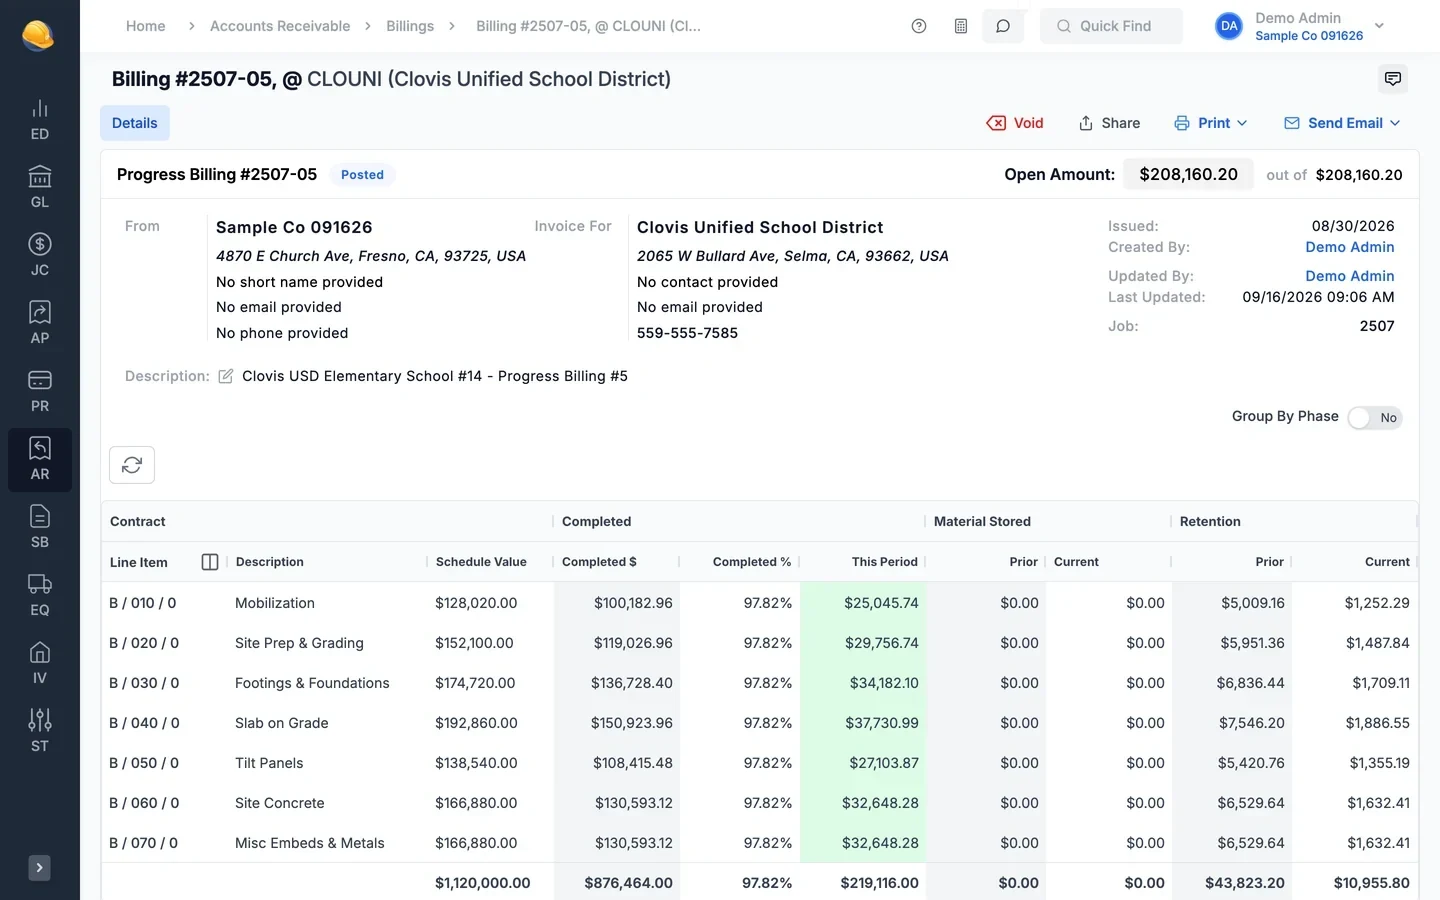Viewport: 1440px width, 900px height.
Task: Click the help question mark icon
Action: pyautogui.click(x=919, y=26)
